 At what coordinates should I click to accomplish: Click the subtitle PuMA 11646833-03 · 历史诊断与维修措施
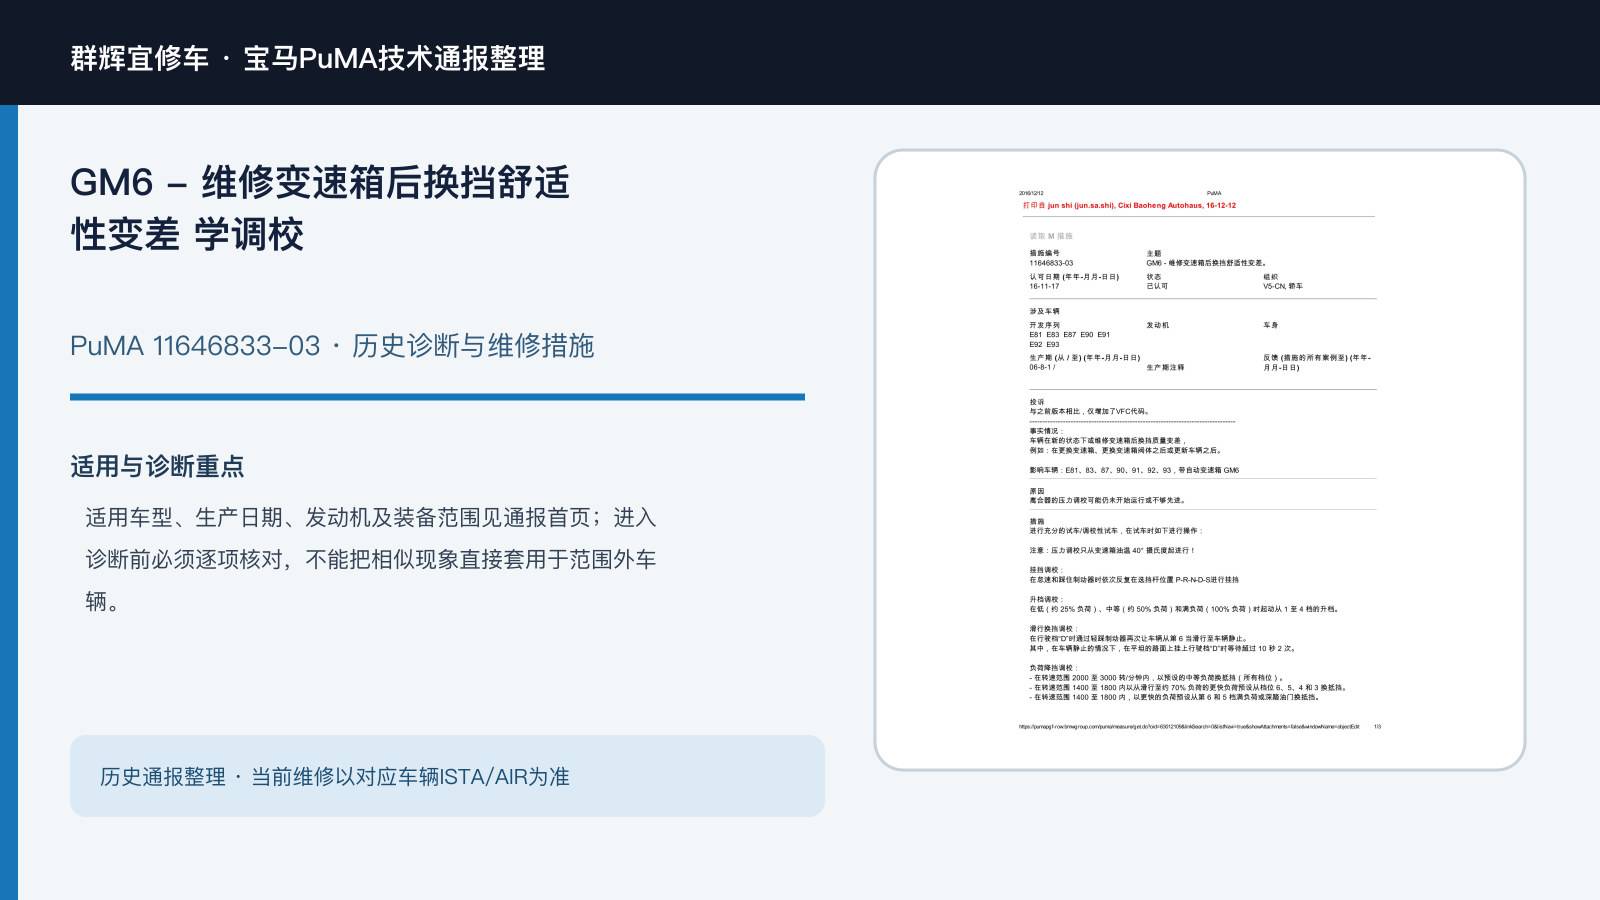tap(332, 346)
